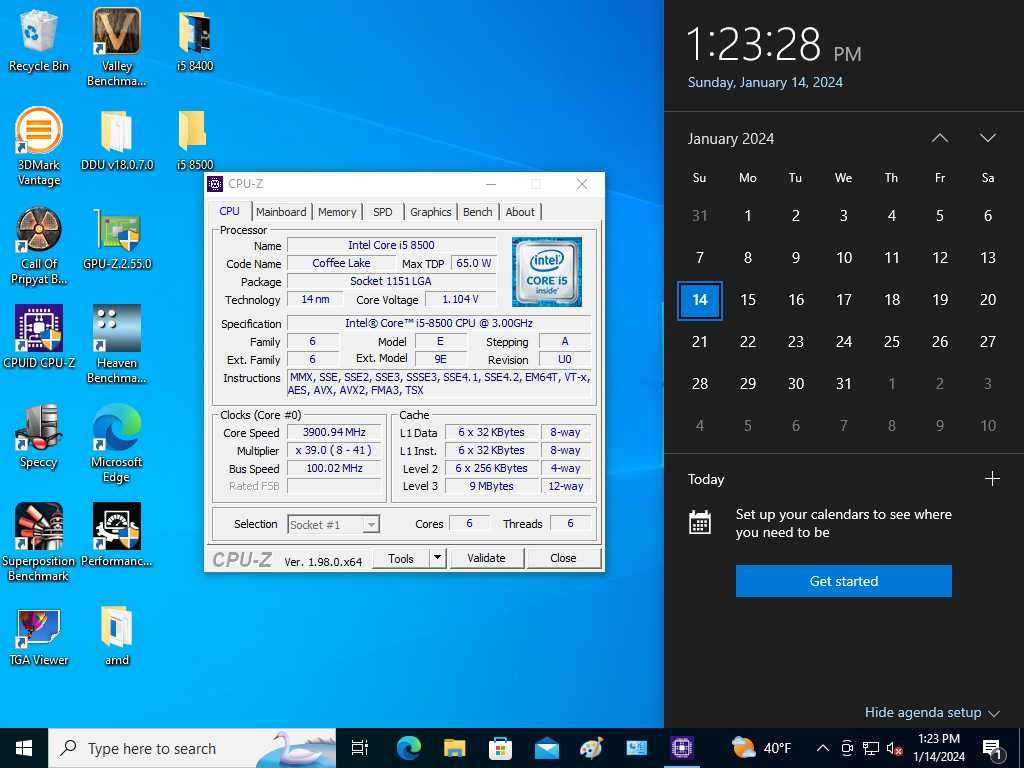Open the i5 8400 folder
Image resolution: width=1024 pixels, height=768 pixels.
click(x=195, y=41)
